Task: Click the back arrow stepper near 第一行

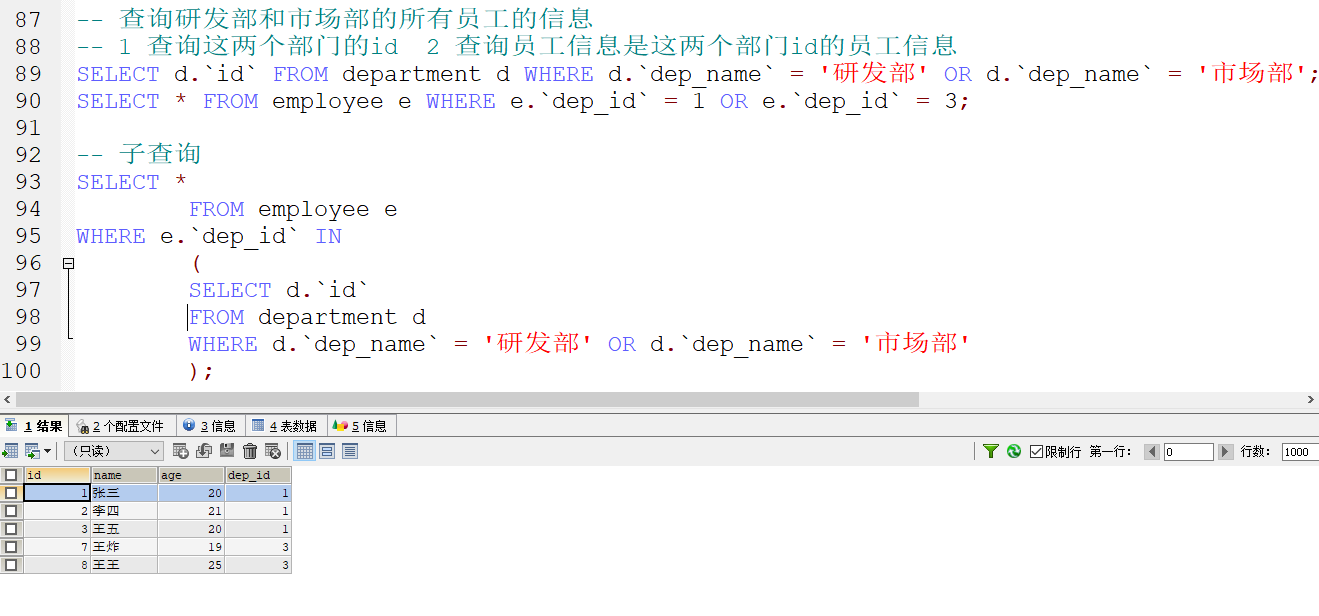Action: 1152,451
